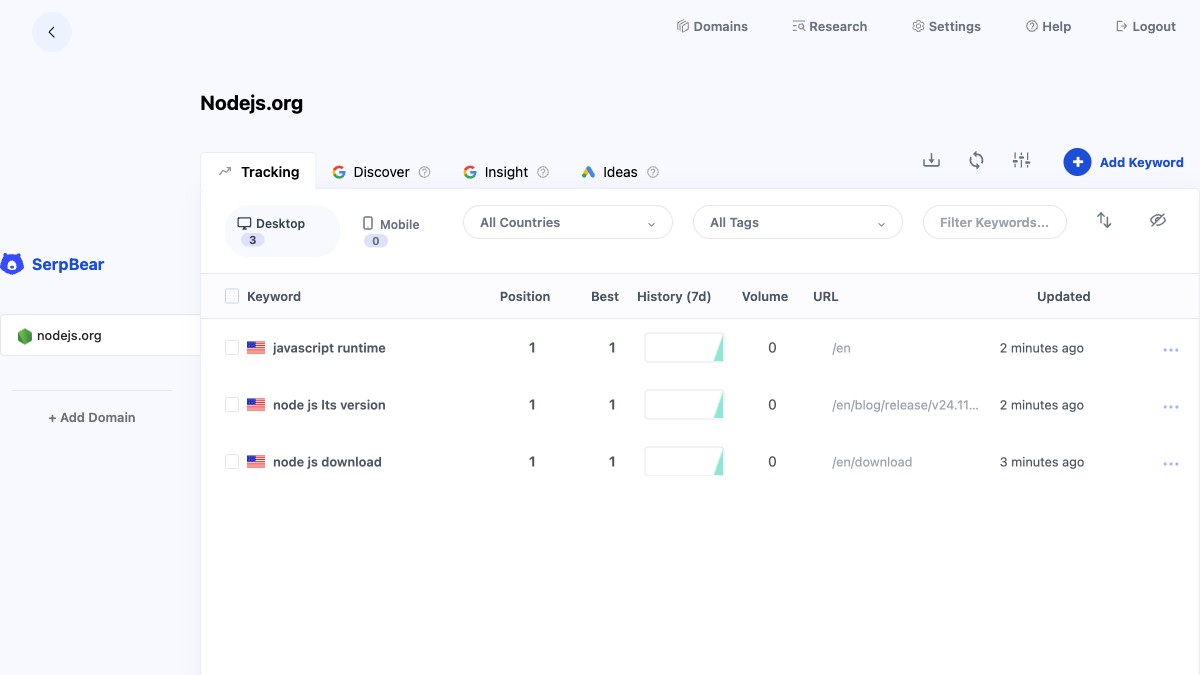Click US flag of node js download
Image resolution: width=1200 pixels, height=675 pixels.
(256, 462)
